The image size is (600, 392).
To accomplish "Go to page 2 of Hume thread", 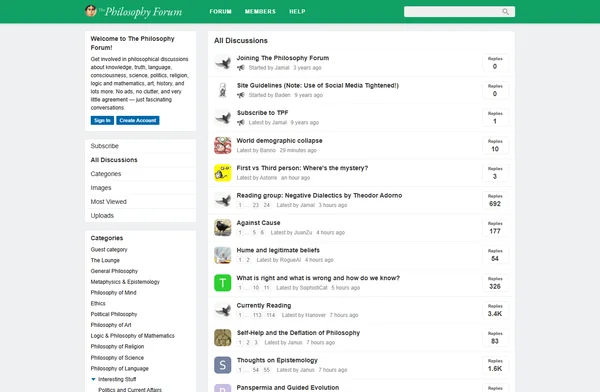I will tap(248, 260).
